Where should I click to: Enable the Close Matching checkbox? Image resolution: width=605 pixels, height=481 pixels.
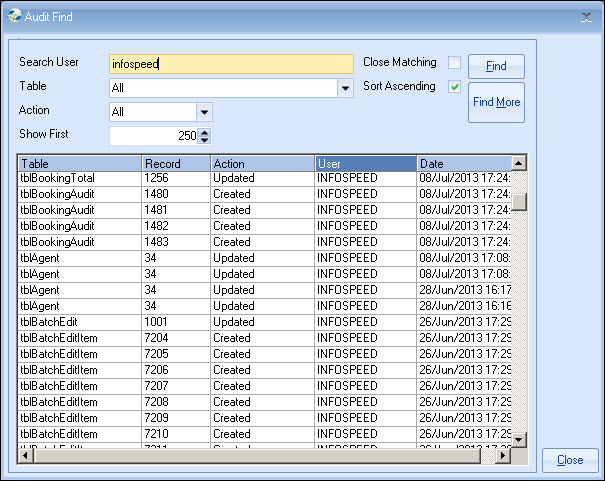(455, 63)
